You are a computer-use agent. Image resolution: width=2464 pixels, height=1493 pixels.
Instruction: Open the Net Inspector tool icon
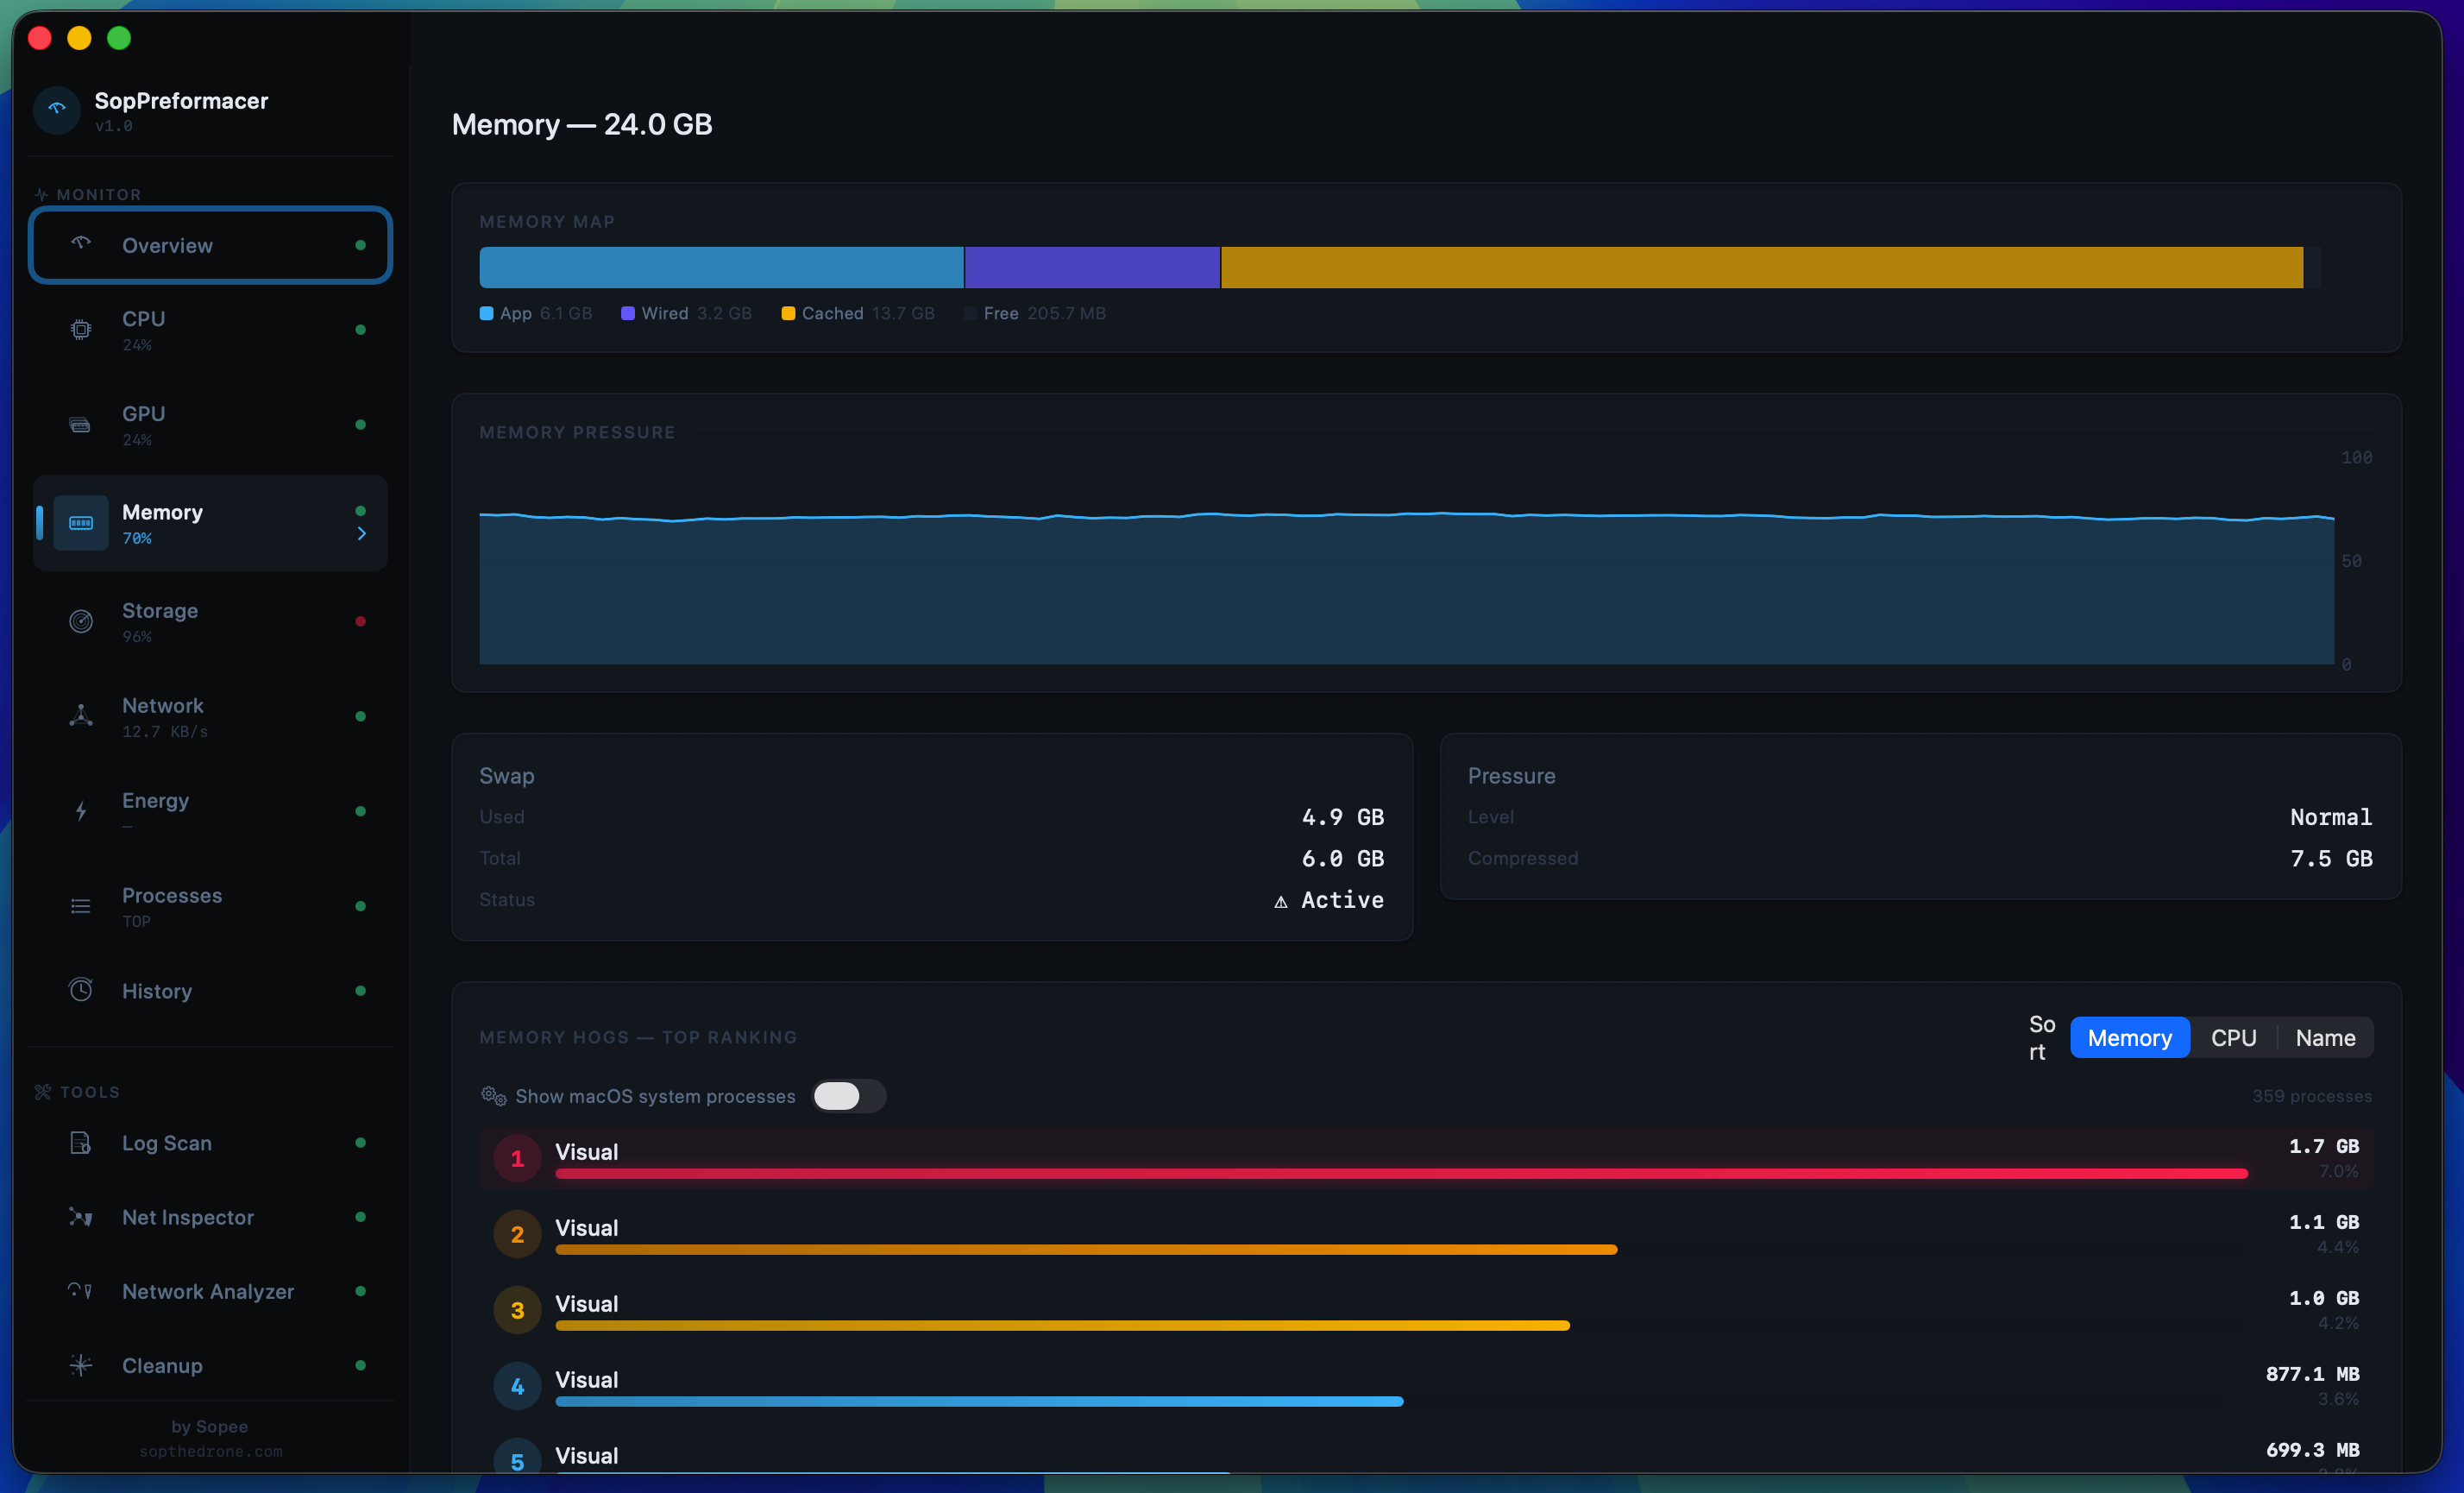(x=80, y=1217)
